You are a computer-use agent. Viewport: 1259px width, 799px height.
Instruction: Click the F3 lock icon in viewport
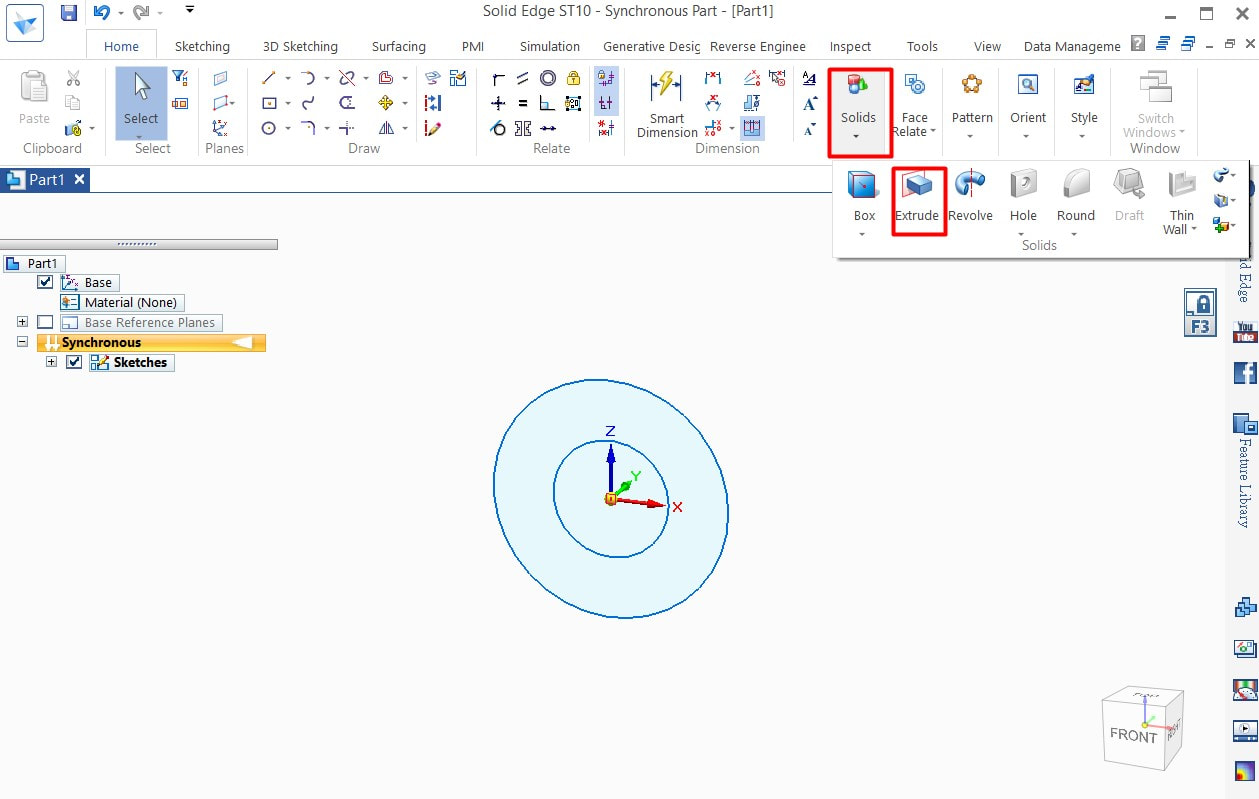1199,313
